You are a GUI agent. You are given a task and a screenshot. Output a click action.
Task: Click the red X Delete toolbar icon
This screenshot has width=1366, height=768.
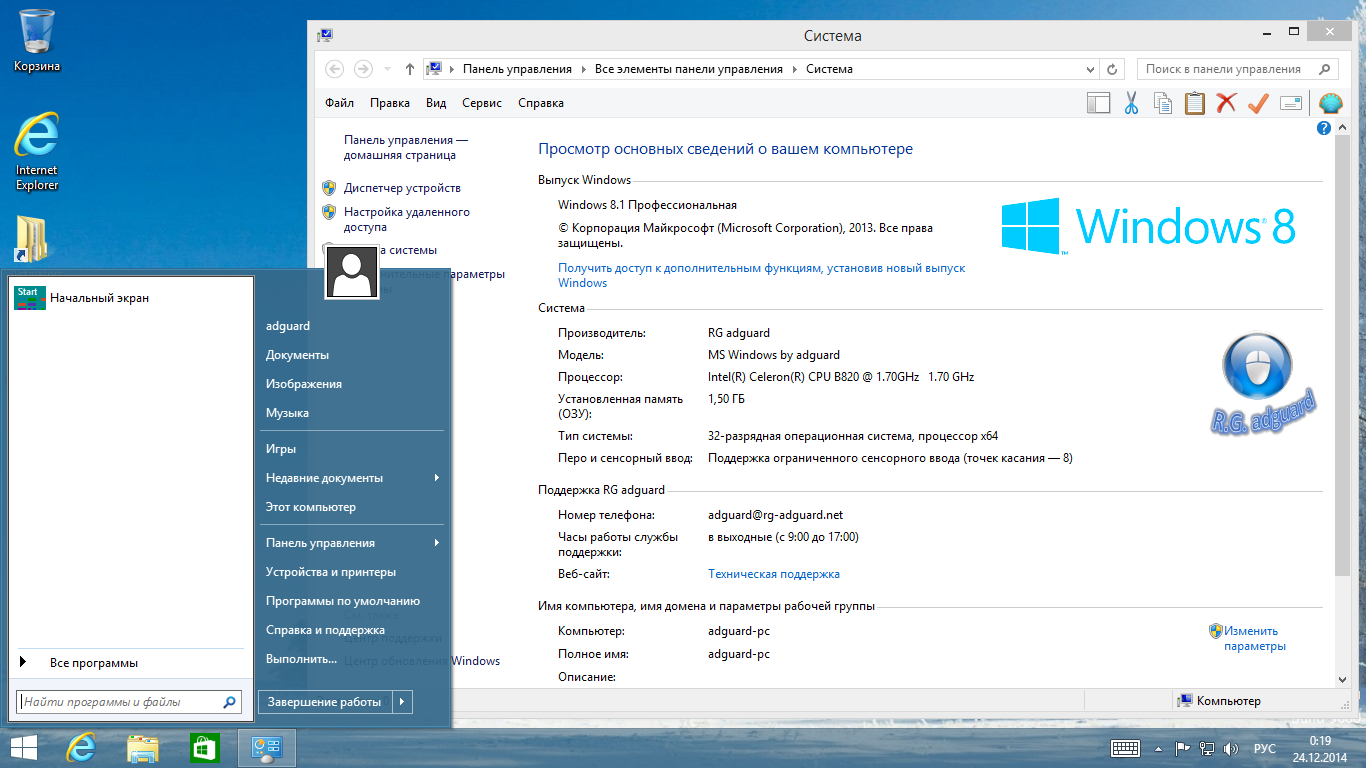[x=1226, y=103]
